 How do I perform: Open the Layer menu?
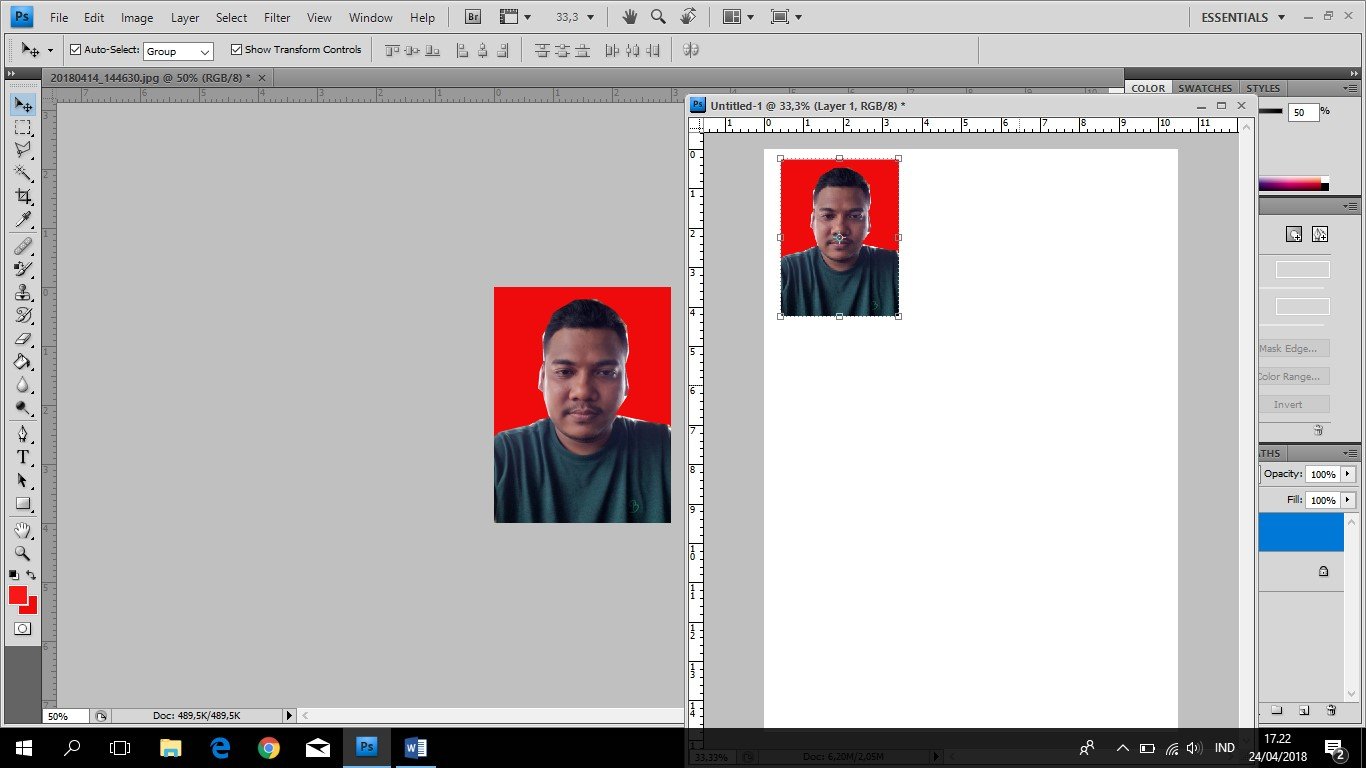point(185,18)
